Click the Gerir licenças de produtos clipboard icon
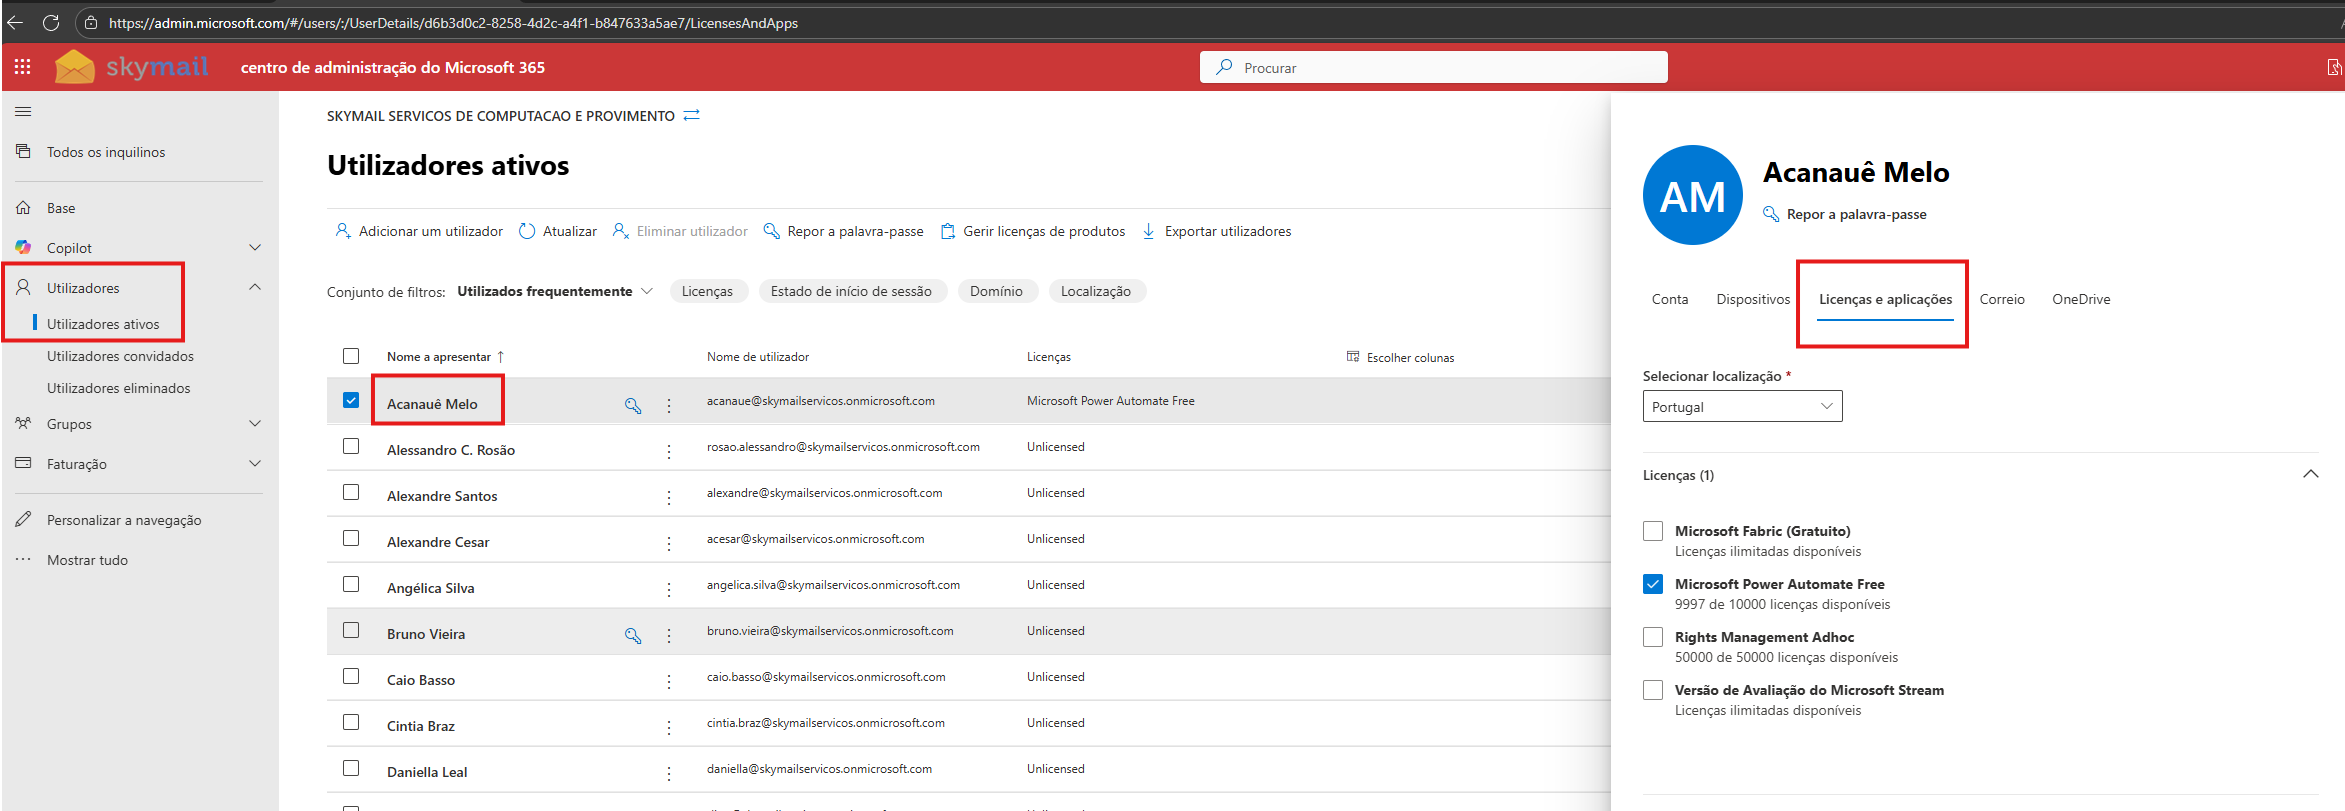 pyautogui.click(x=948, y=231)
